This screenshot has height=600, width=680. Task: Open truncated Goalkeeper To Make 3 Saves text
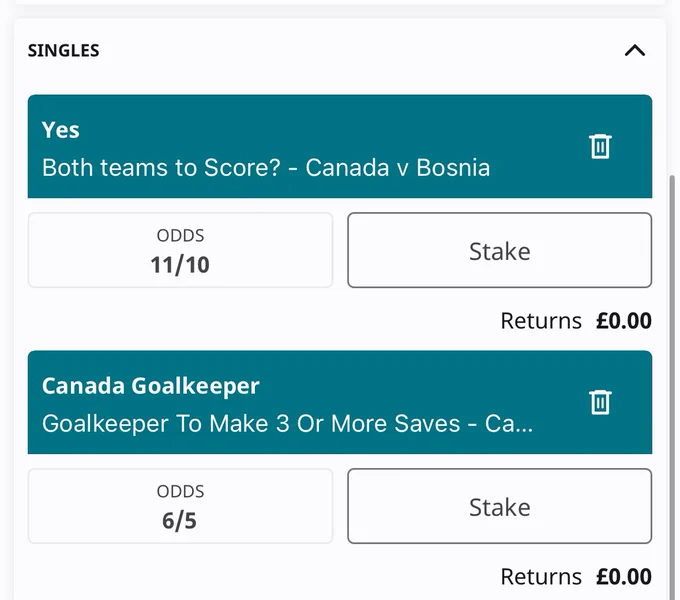click(x=287, y=424)
